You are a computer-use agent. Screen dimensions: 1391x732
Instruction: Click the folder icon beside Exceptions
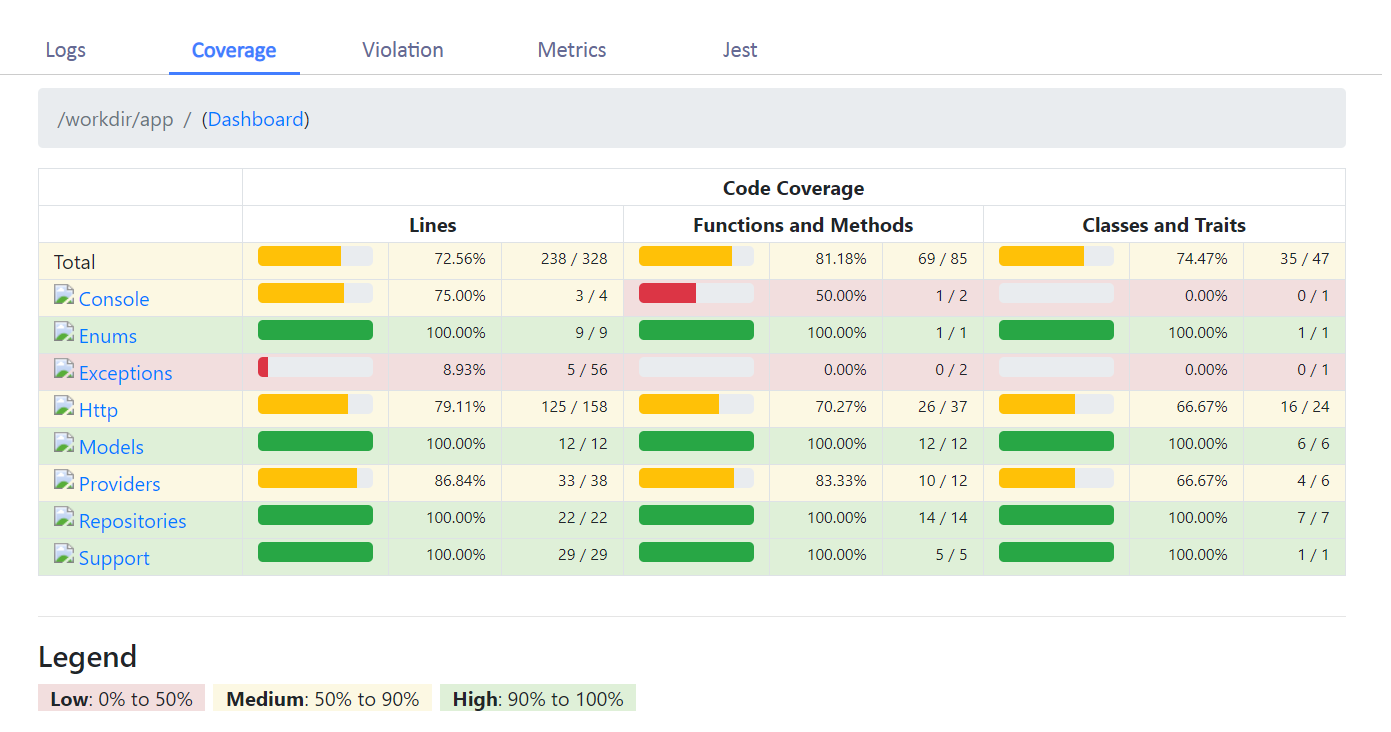coord(64,369)
